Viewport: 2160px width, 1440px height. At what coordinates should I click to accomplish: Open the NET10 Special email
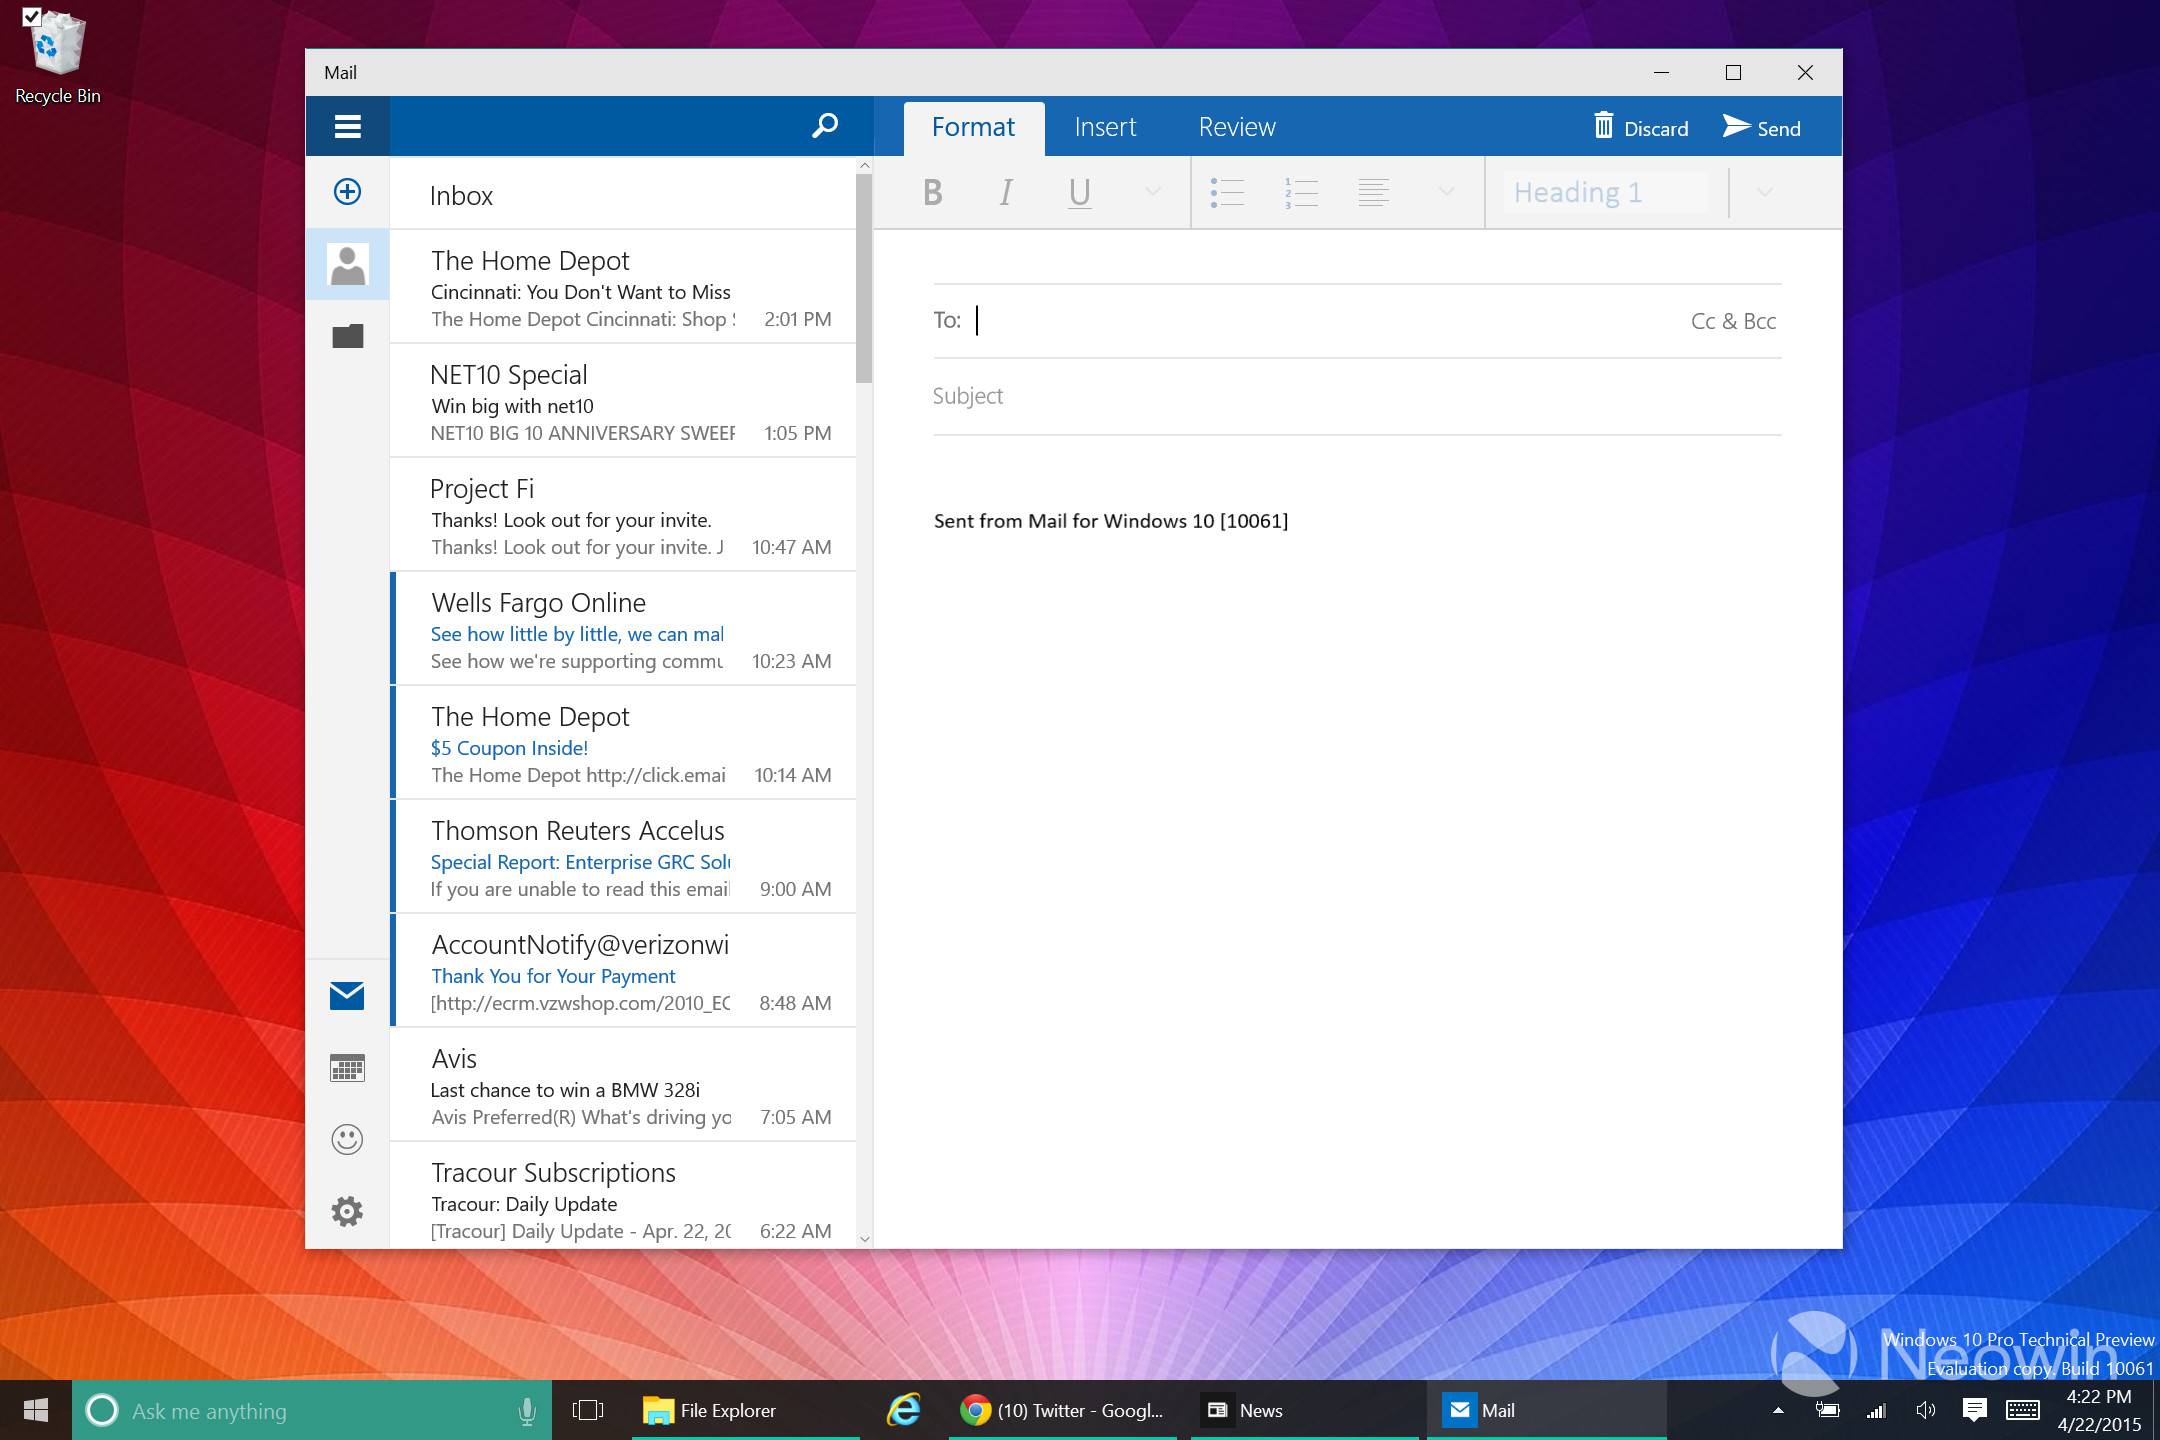pos(623,401)
